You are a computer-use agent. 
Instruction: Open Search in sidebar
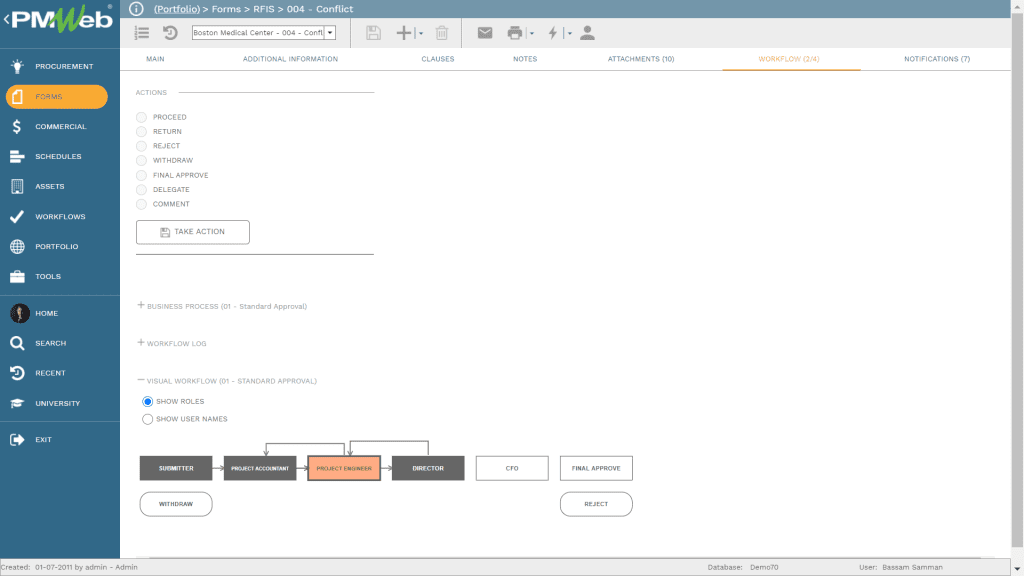pos(60,343)
